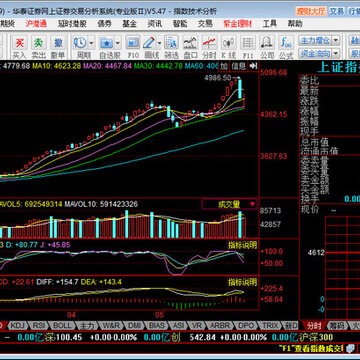Select the TRIX indicator tab
The height and width of the screenshot is (360, 360).
click(x=269, y=325)
